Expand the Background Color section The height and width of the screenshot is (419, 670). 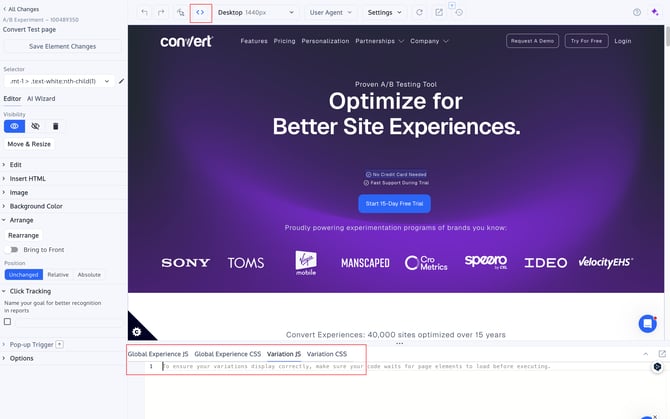point(36,206)
